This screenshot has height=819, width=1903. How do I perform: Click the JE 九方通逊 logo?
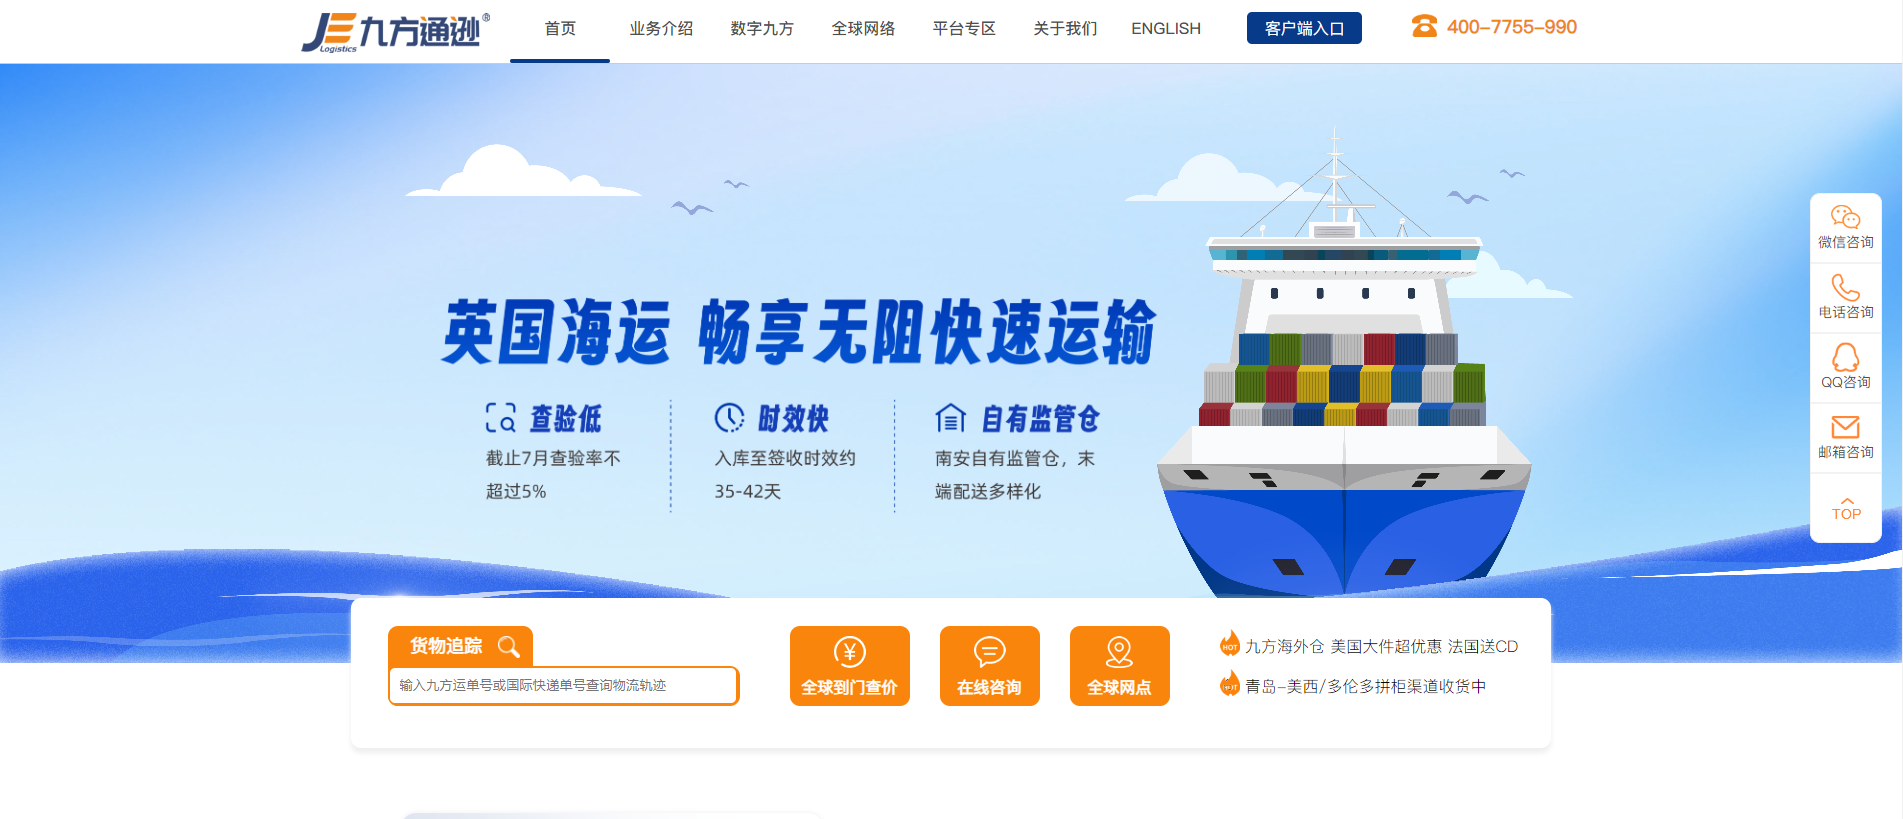click(396, 32)
